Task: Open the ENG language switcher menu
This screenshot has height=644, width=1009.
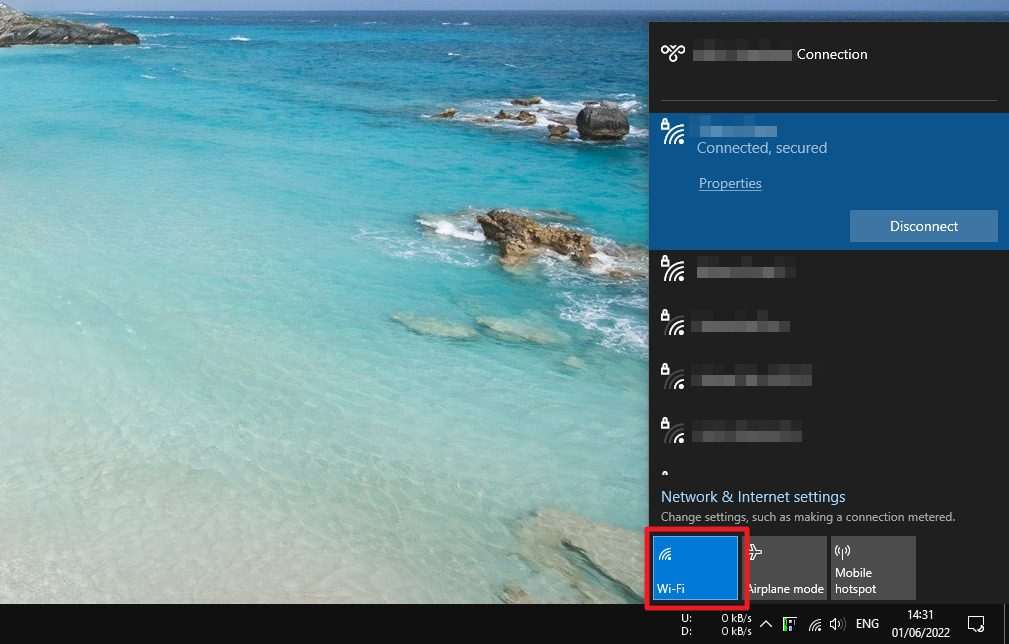Action: pyautogui.click(x=866, y=624)
